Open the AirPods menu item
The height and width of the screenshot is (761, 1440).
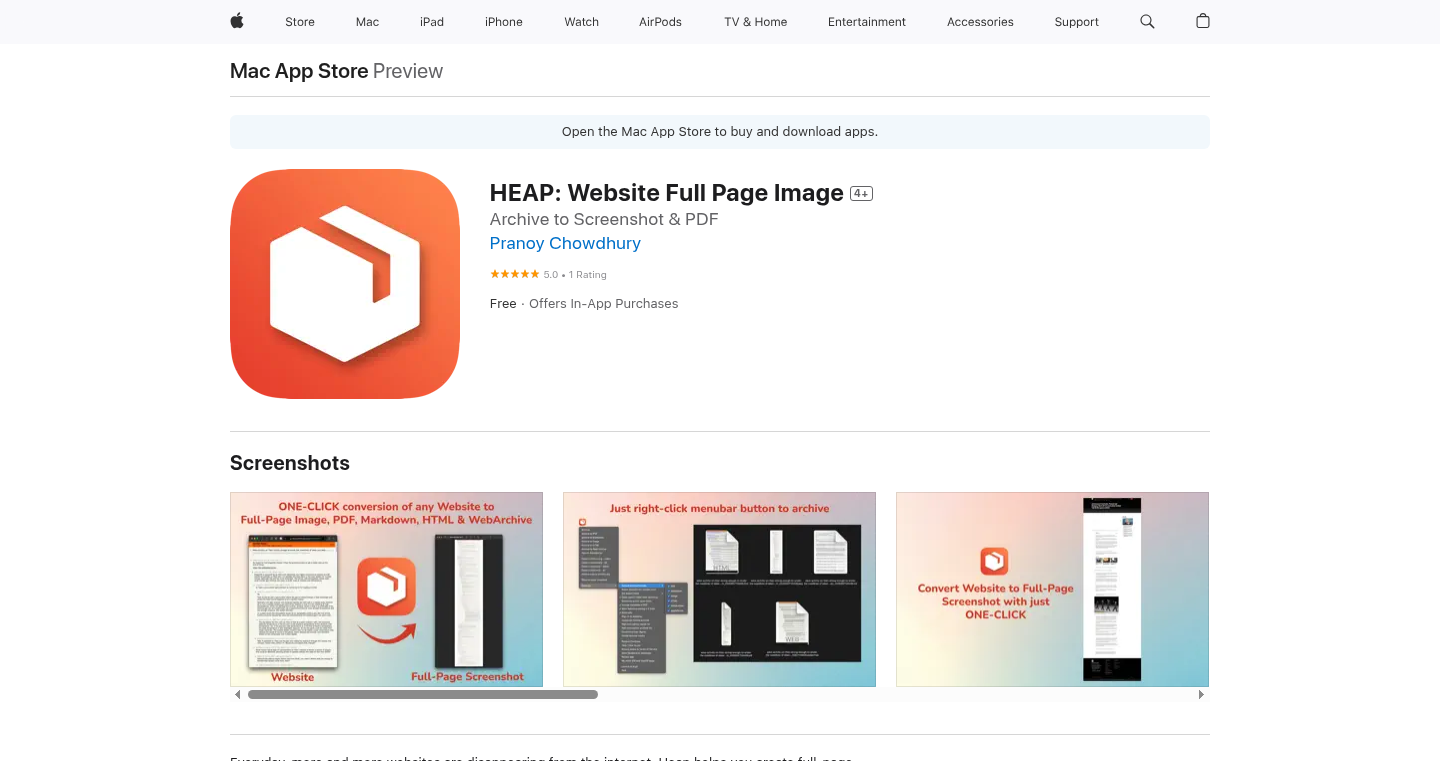pos(661,22)
